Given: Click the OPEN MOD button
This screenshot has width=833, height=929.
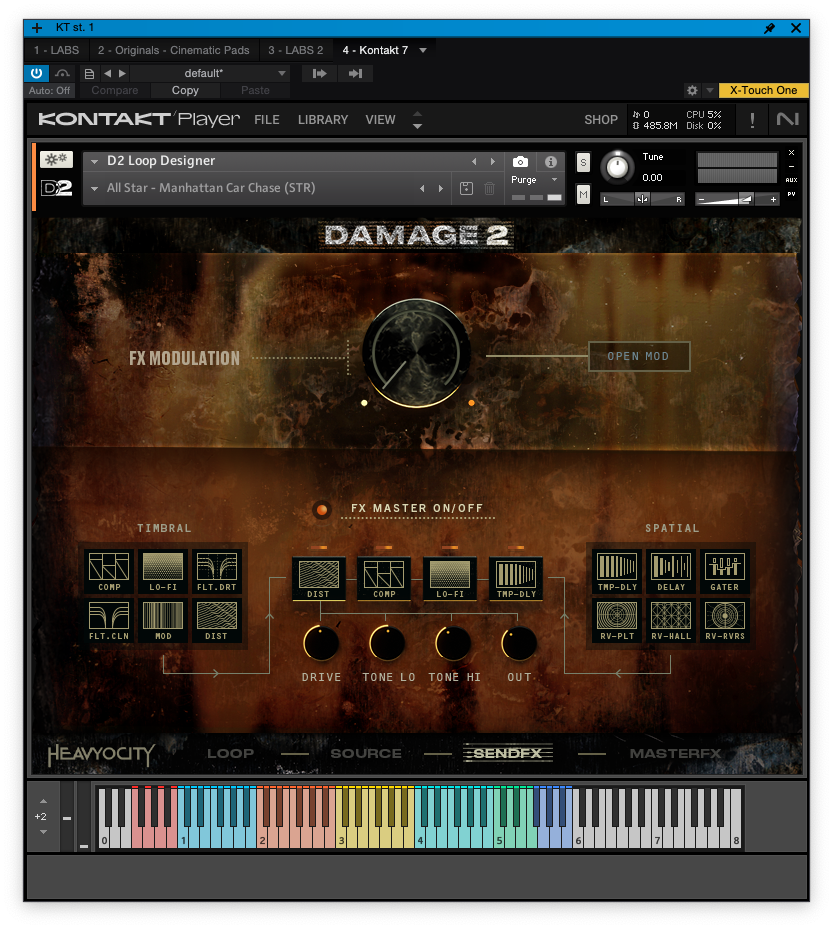Looking at the screenshot, I should point(639,357).
